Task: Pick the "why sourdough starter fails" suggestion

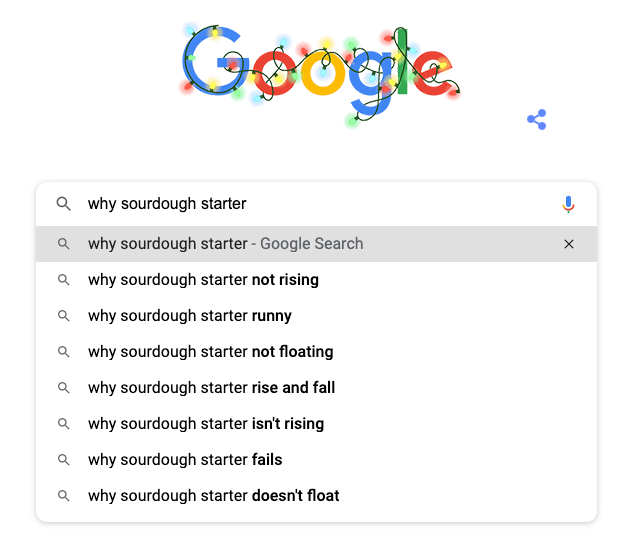Action: (x=185, y=460)
